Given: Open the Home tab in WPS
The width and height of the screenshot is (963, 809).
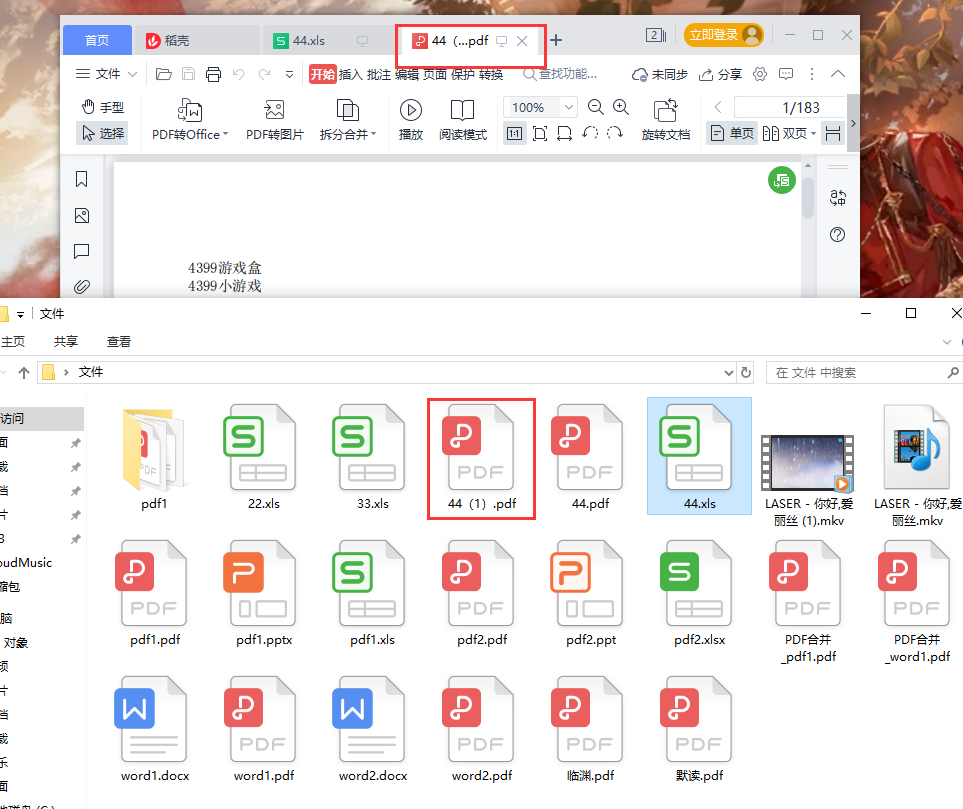Looking at the screenshot, I should coord(97,41).
